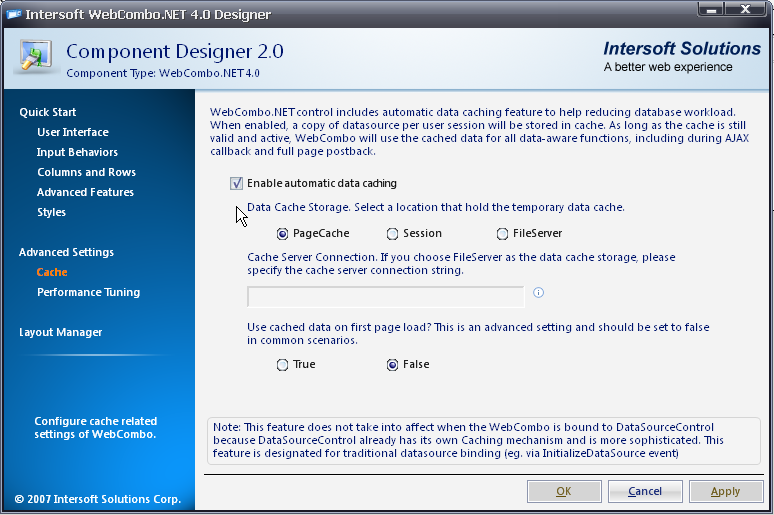Select FileServer cache storage option
This screenshot has width=774, height=515.
point(502,233)
